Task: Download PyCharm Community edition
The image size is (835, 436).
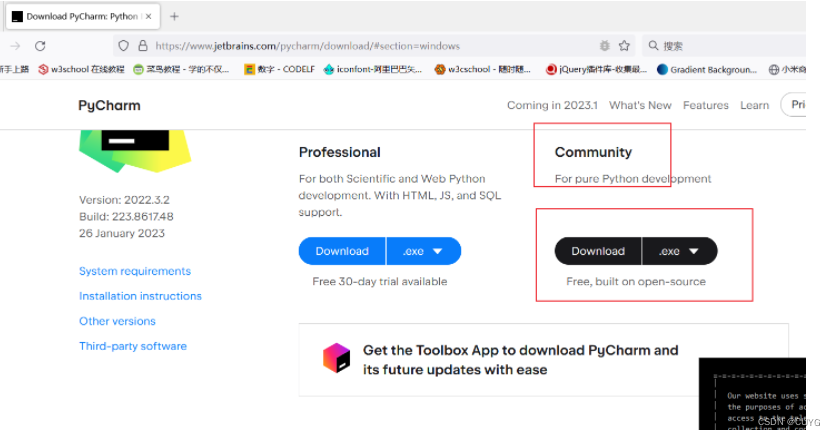Action: click(598, 251)
